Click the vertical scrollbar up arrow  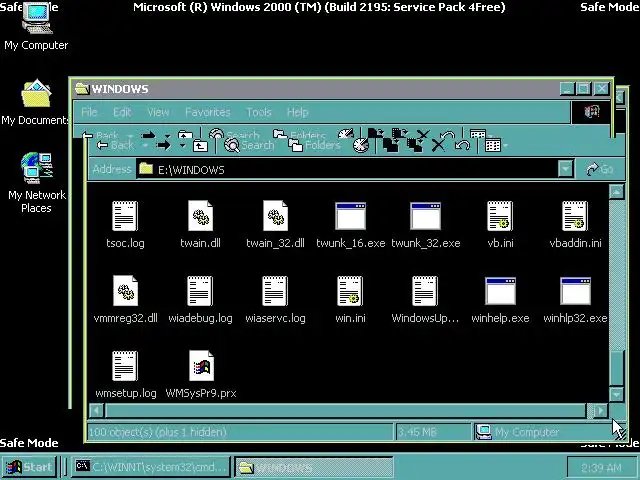pyautogui.click(x=616, y=192)
